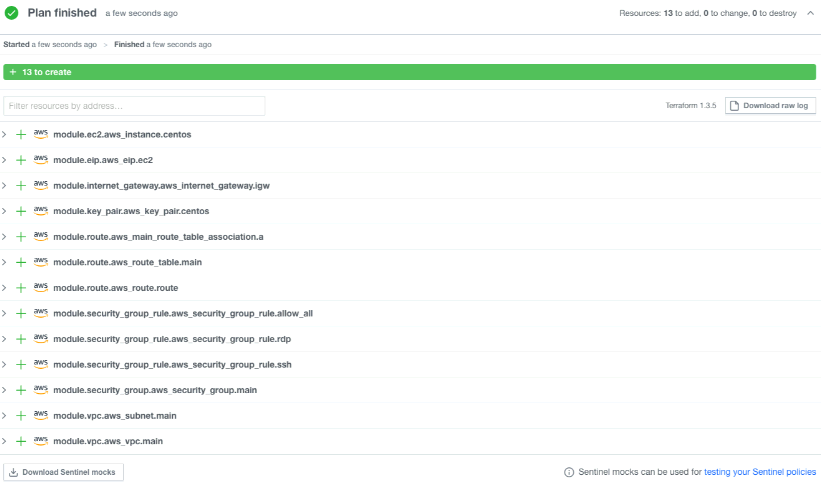Expand module.ec2.aws_instance.centos row chevron
The width and height of the screenshot is (821, 486).
[4, 135]
